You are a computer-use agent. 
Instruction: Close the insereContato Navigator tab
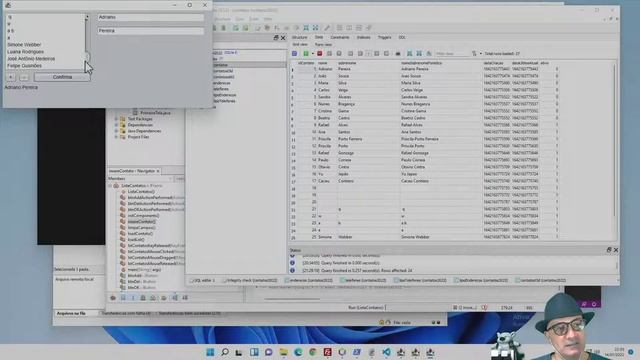coord(158,171)
